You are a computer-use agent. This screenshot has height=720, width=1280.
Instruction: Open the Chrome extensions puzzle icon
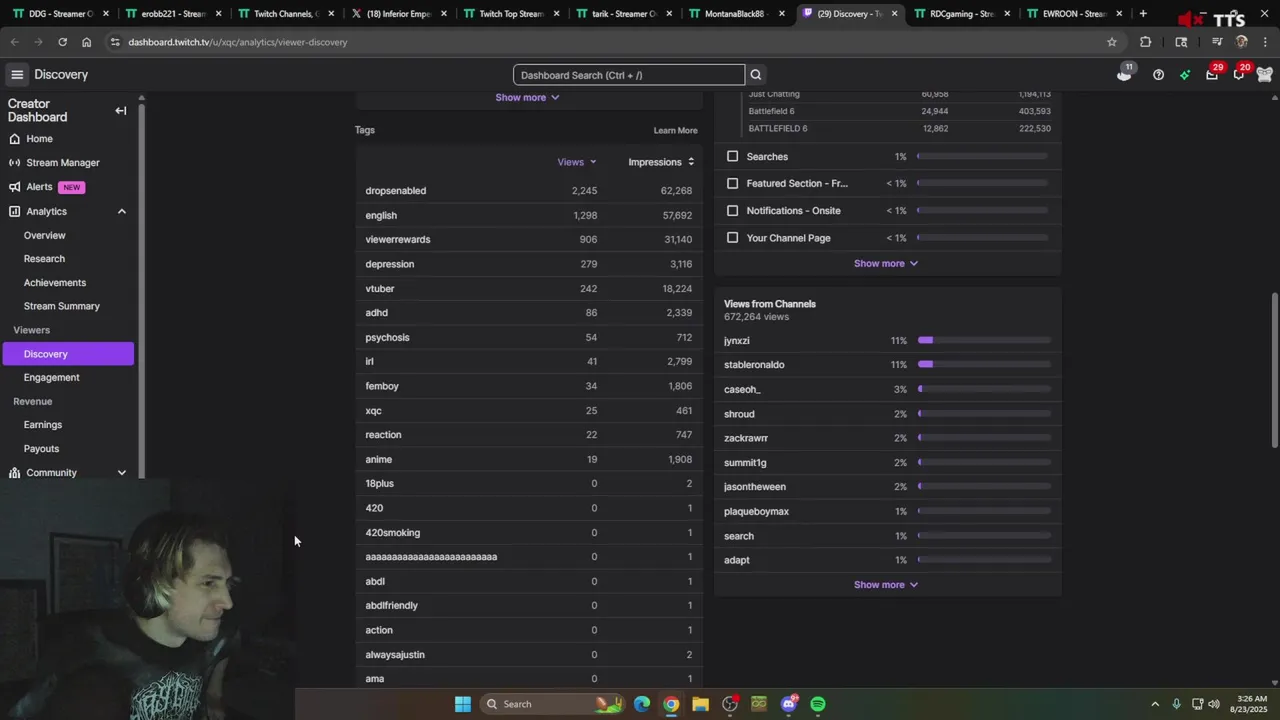tap(1145, 42)
